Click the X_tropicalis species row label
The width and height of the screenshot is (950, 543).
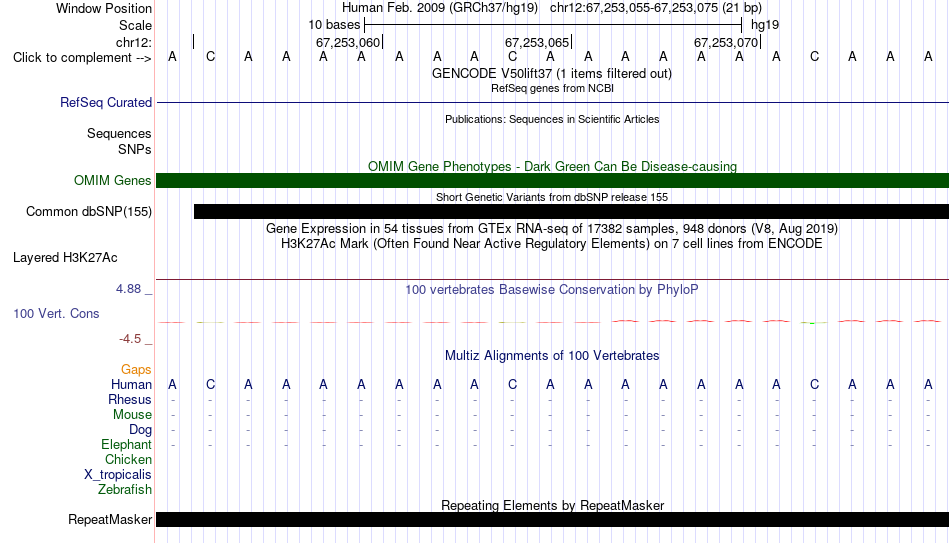(118, 475)
